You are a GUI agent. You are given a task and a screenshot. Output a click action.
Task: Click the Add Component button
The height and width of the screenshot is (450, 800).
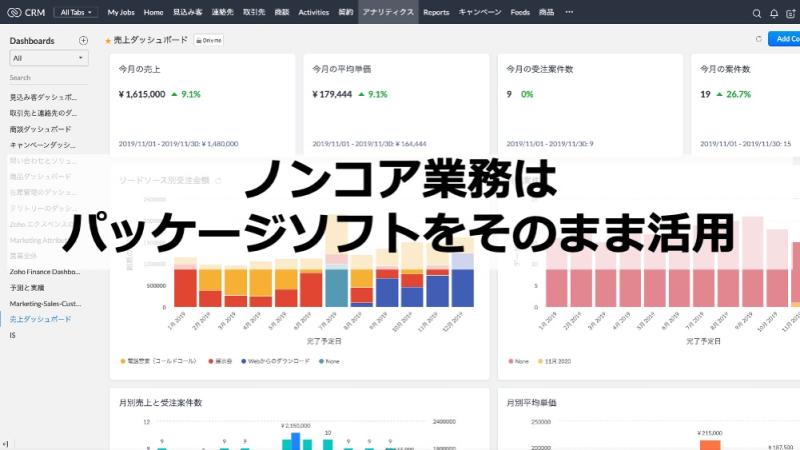(x=784, y=39)
